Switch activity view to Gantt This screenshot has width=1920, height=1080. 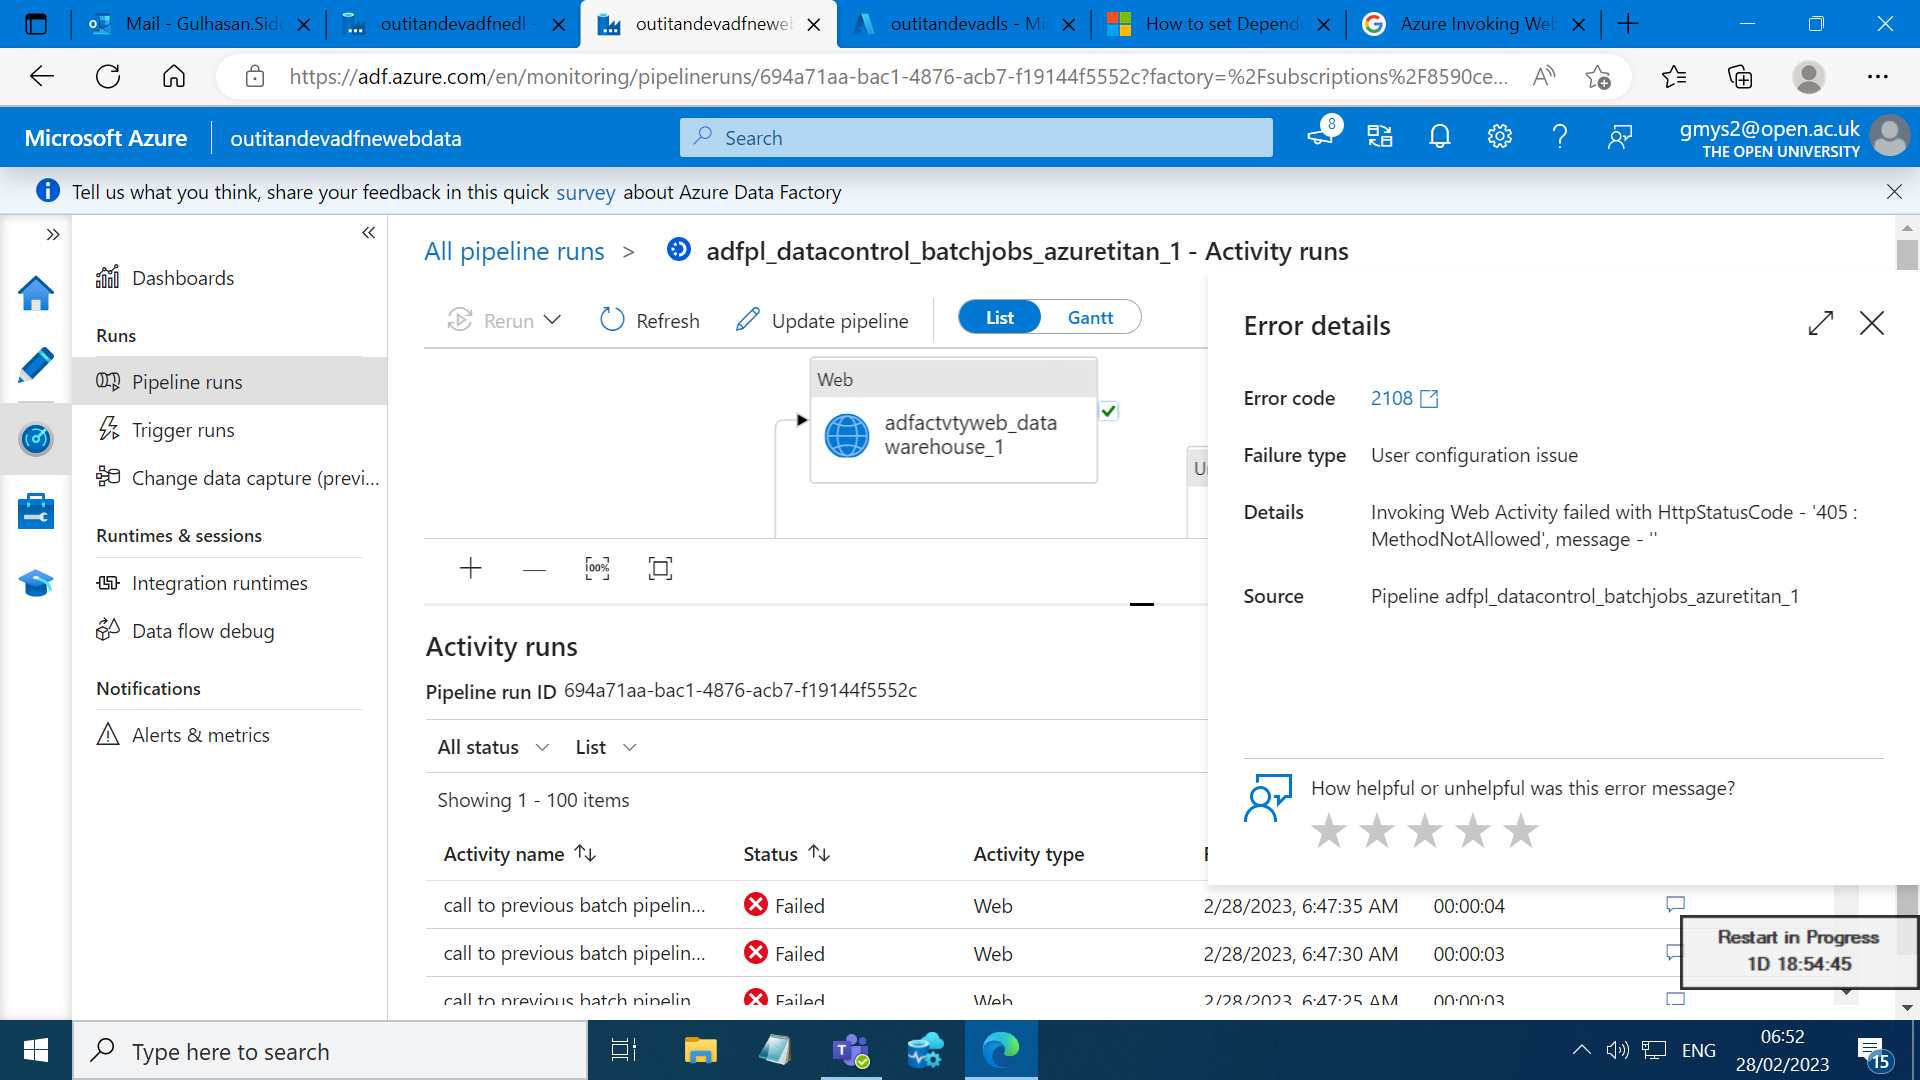1089,318
